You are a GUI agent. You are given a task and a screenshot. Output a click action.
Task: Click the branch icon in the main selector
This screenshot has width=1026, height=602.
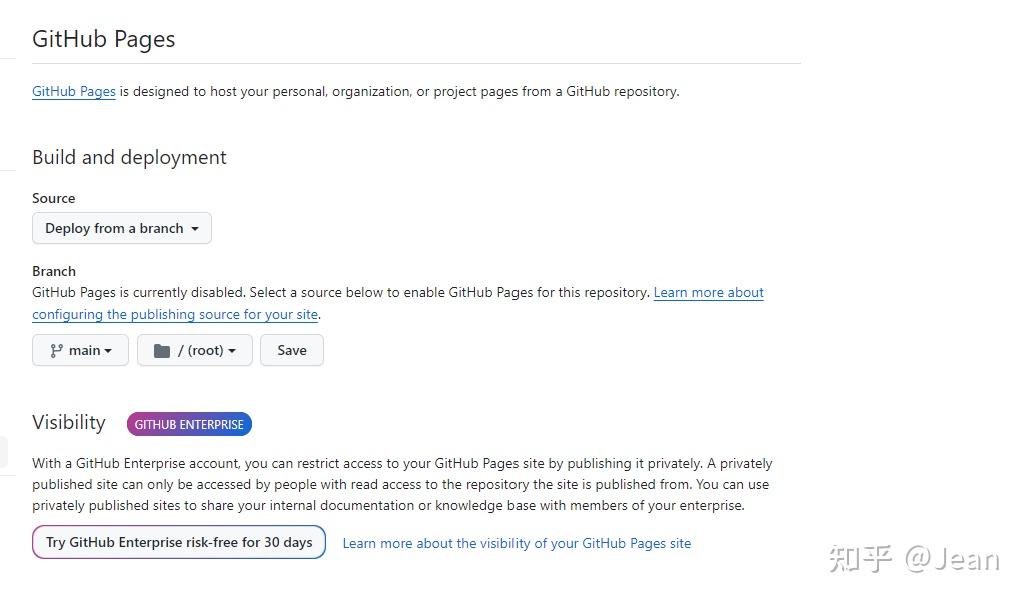pos(56,350)
